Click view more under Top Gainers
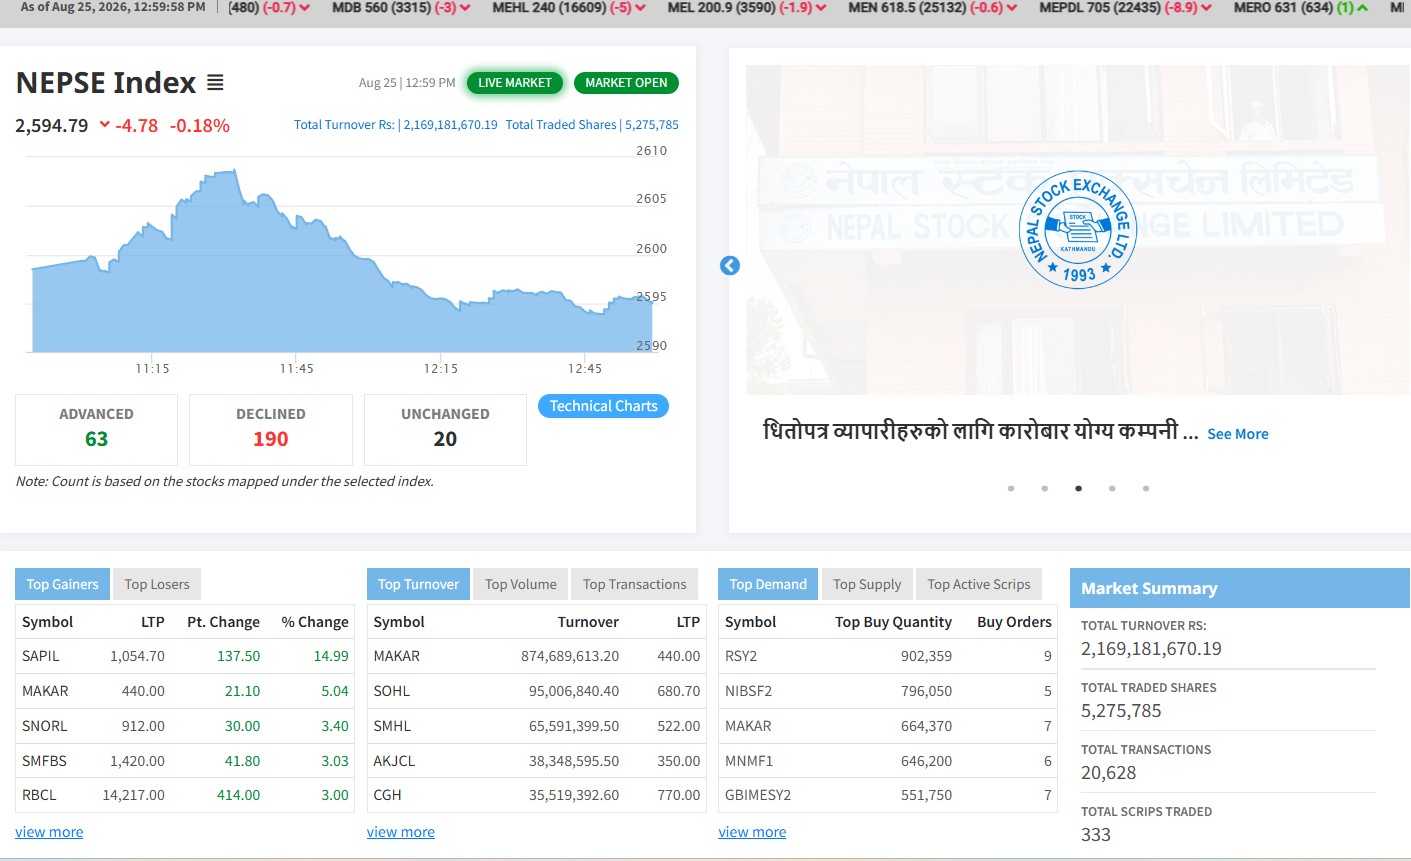 click(49, 832)
